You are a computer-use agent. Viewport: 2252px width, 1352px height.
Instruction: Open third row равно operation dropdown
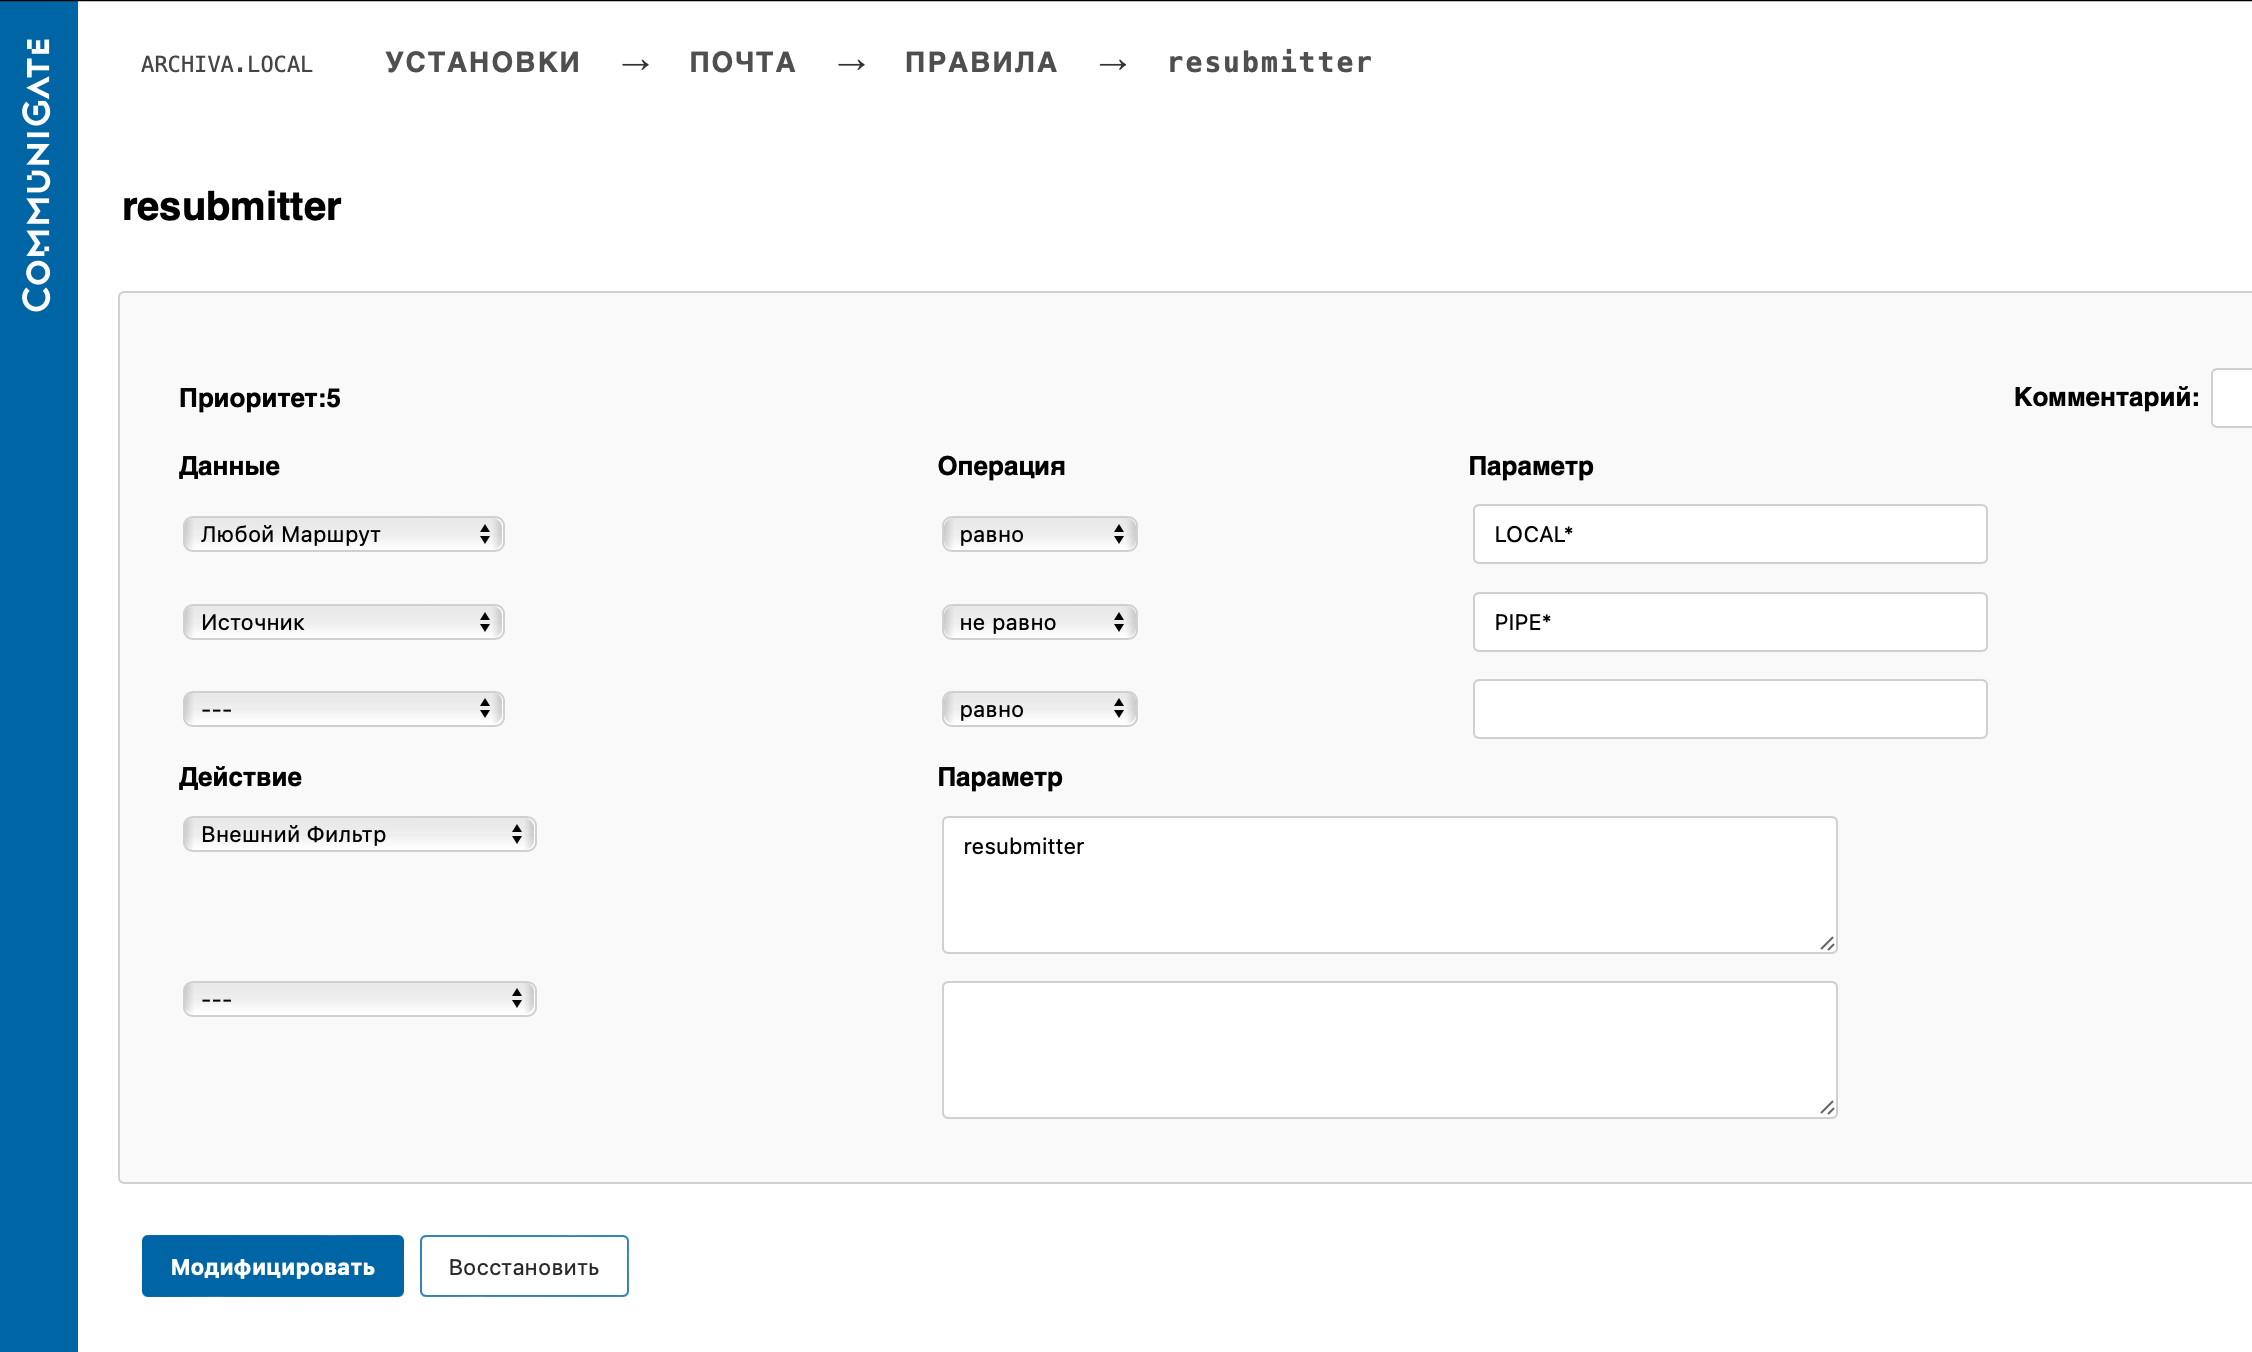(1039, 709)
